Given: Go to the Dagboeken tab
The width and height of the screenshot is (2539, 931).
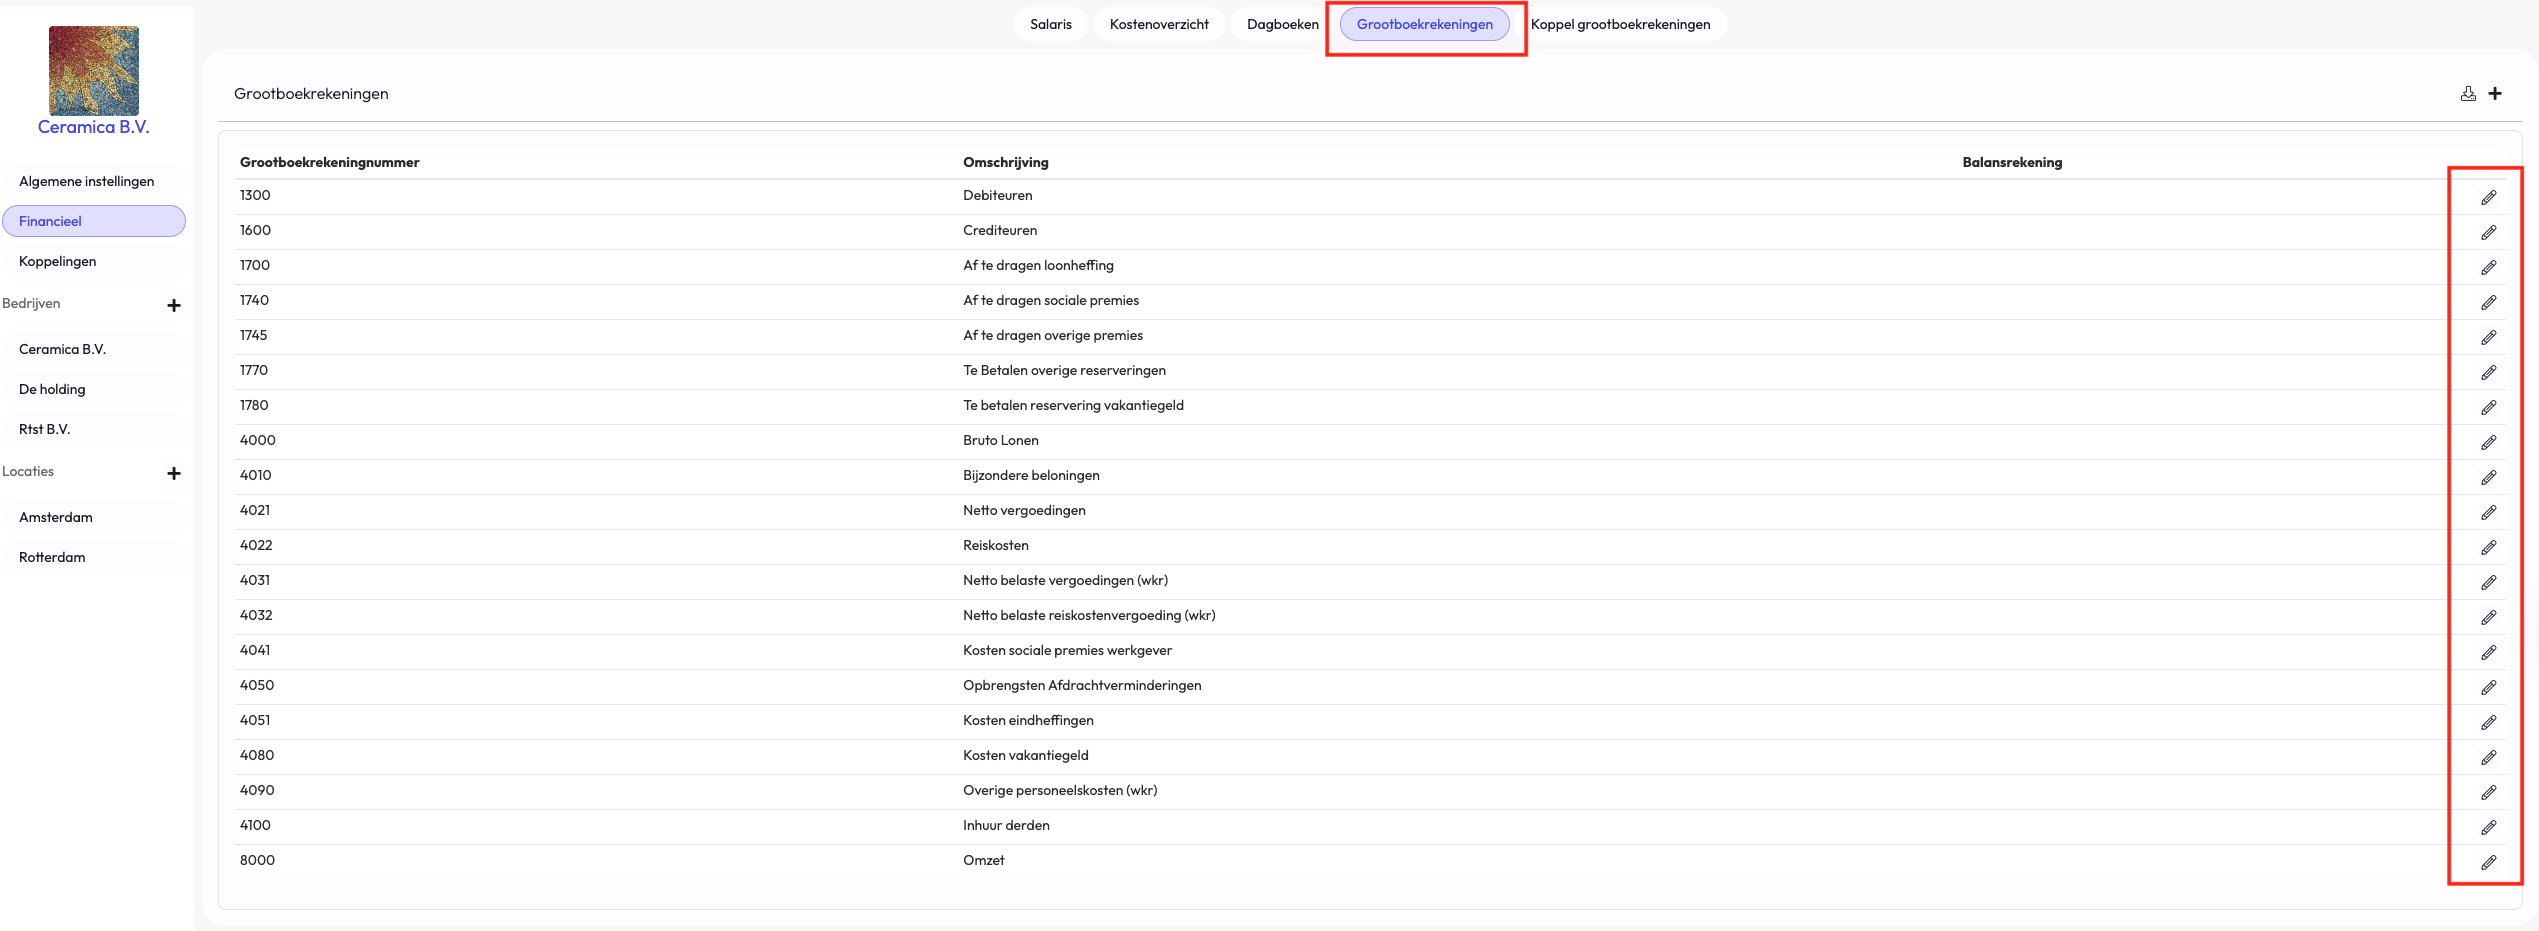Looking at the screenshot, I should click(x=1282, y=24).
